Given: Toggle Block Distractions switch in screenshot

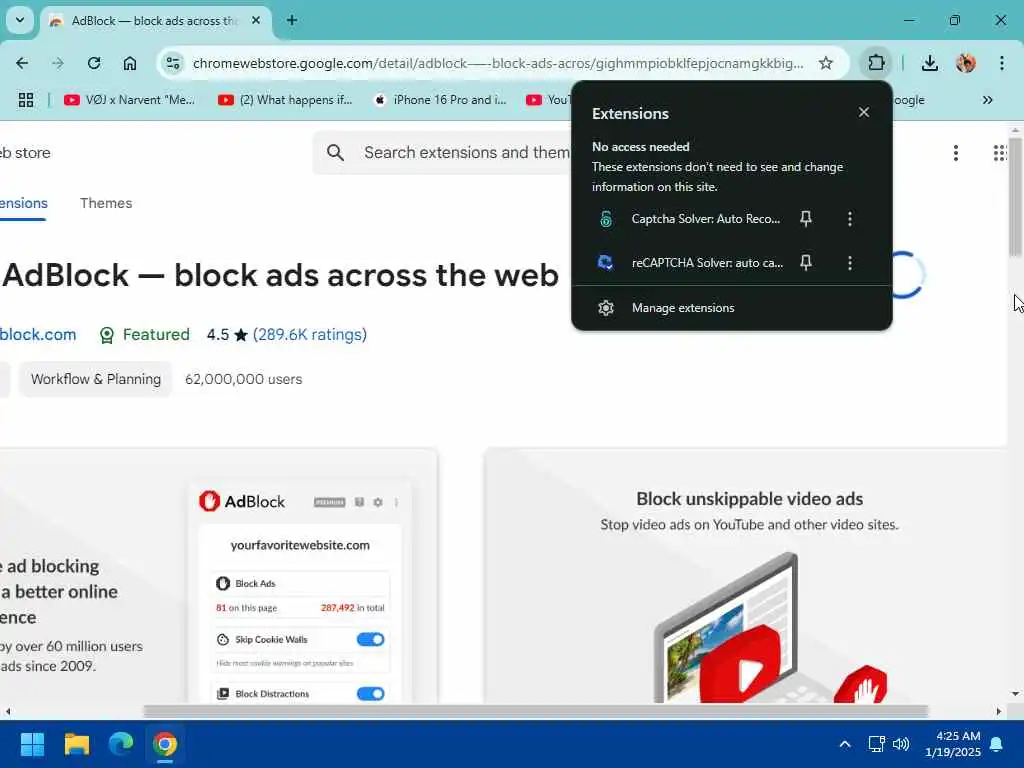Looking at the screenshot, I should point(370,694).
